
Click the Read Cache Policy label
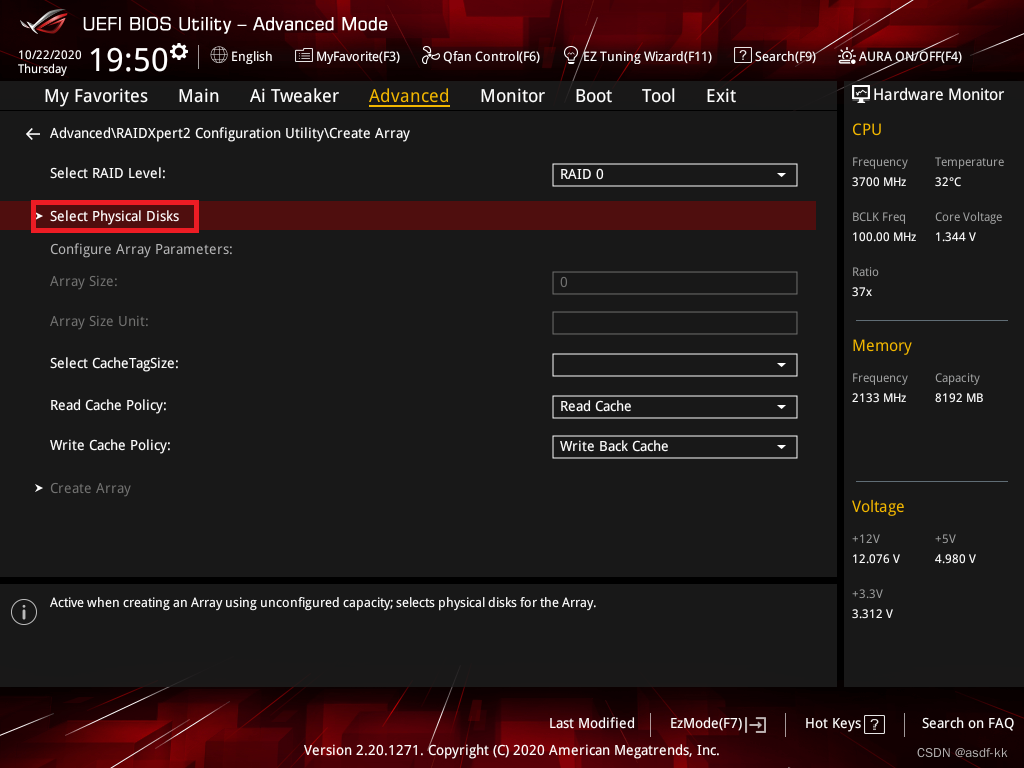[108, 406]
